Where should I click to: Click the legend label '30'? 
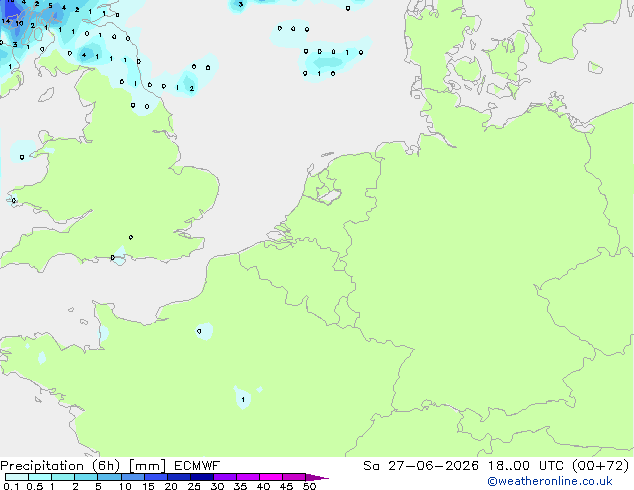click(217, 486)
